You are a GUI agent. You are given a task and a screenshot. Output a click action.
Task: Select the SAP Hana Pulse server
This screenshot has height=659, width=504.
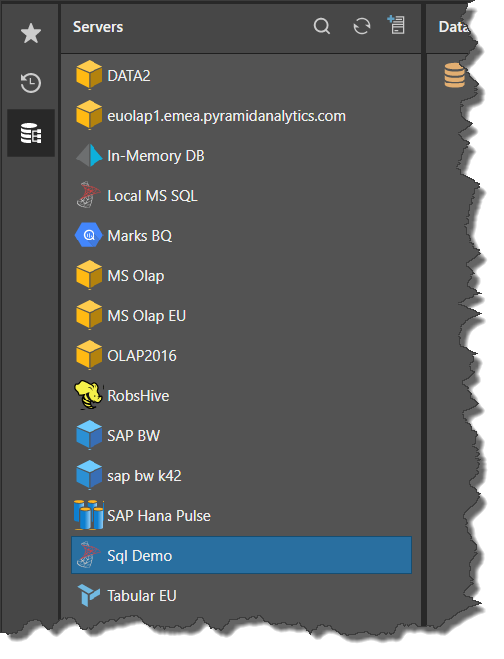pyautogui.click(x=241, y=516)
